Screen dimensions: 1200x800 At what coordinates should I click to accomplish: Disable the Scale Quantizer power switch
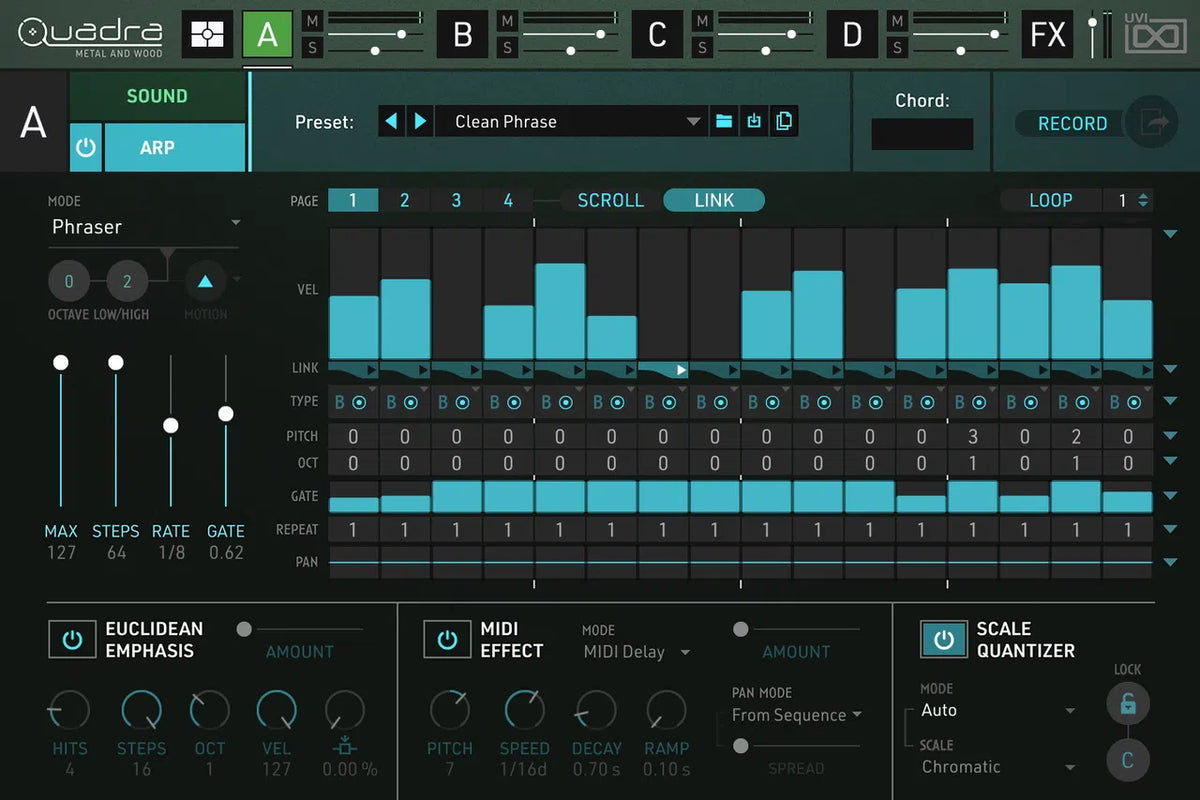click(x=943, y=640)
